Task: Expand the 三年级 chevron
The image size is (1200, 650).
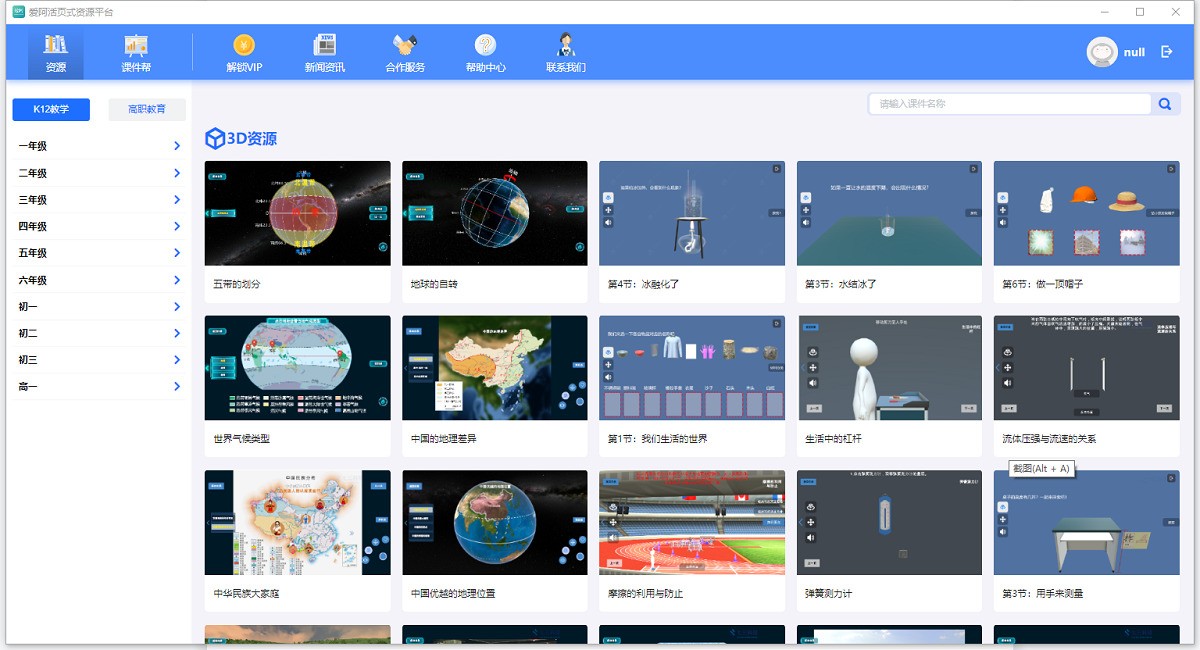Action: point(177,200)
